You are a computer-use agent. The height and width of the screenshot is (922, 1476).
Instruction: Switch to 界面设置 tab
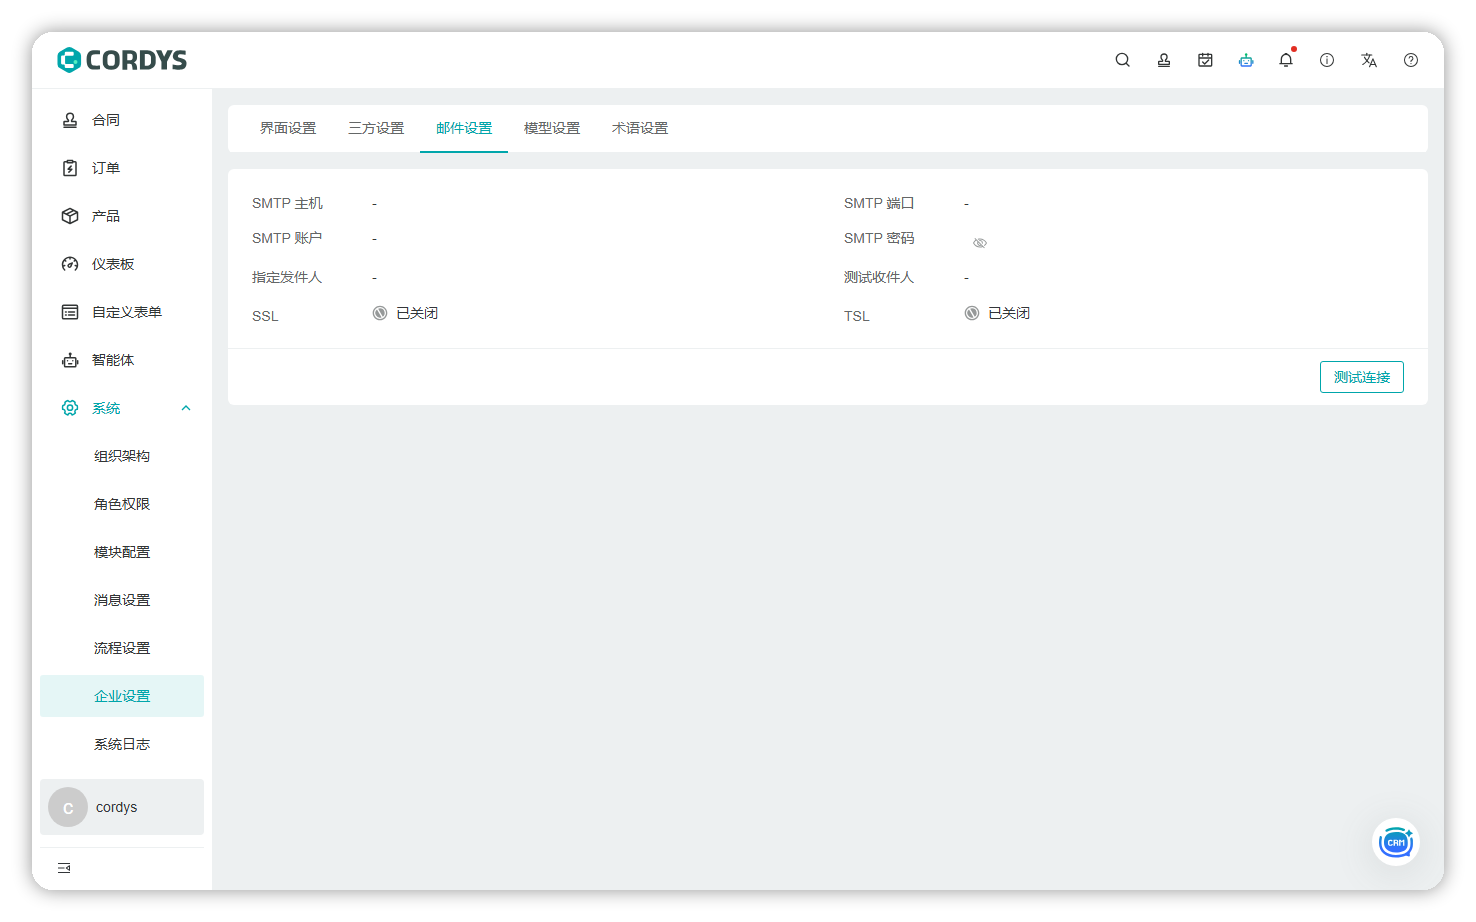tap(288, 128)
